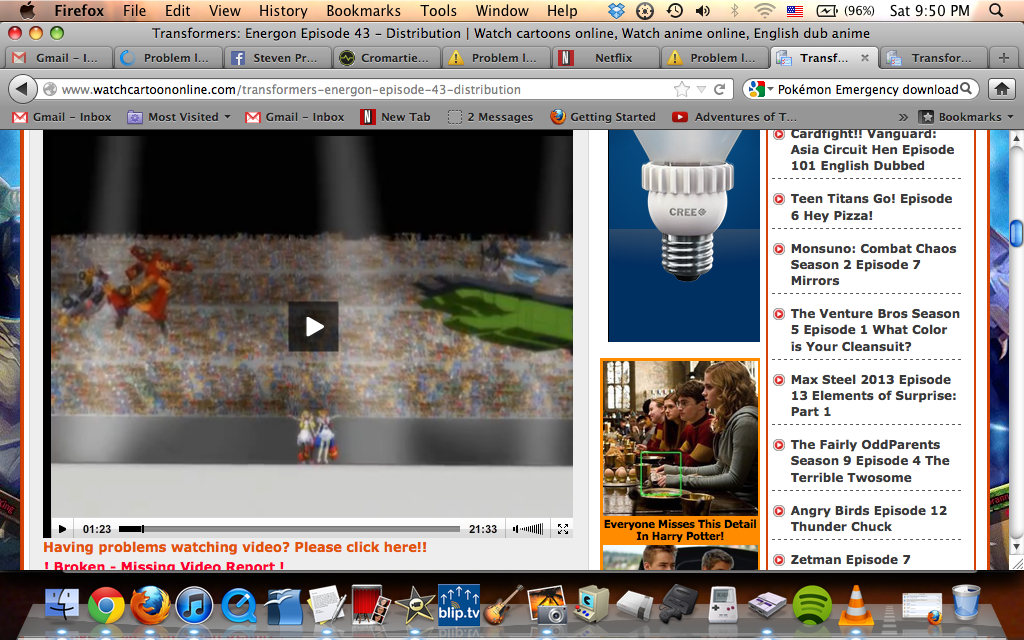
Task: Open Max Steel 2013 Episode 13 link
Action: click(873, 395)
